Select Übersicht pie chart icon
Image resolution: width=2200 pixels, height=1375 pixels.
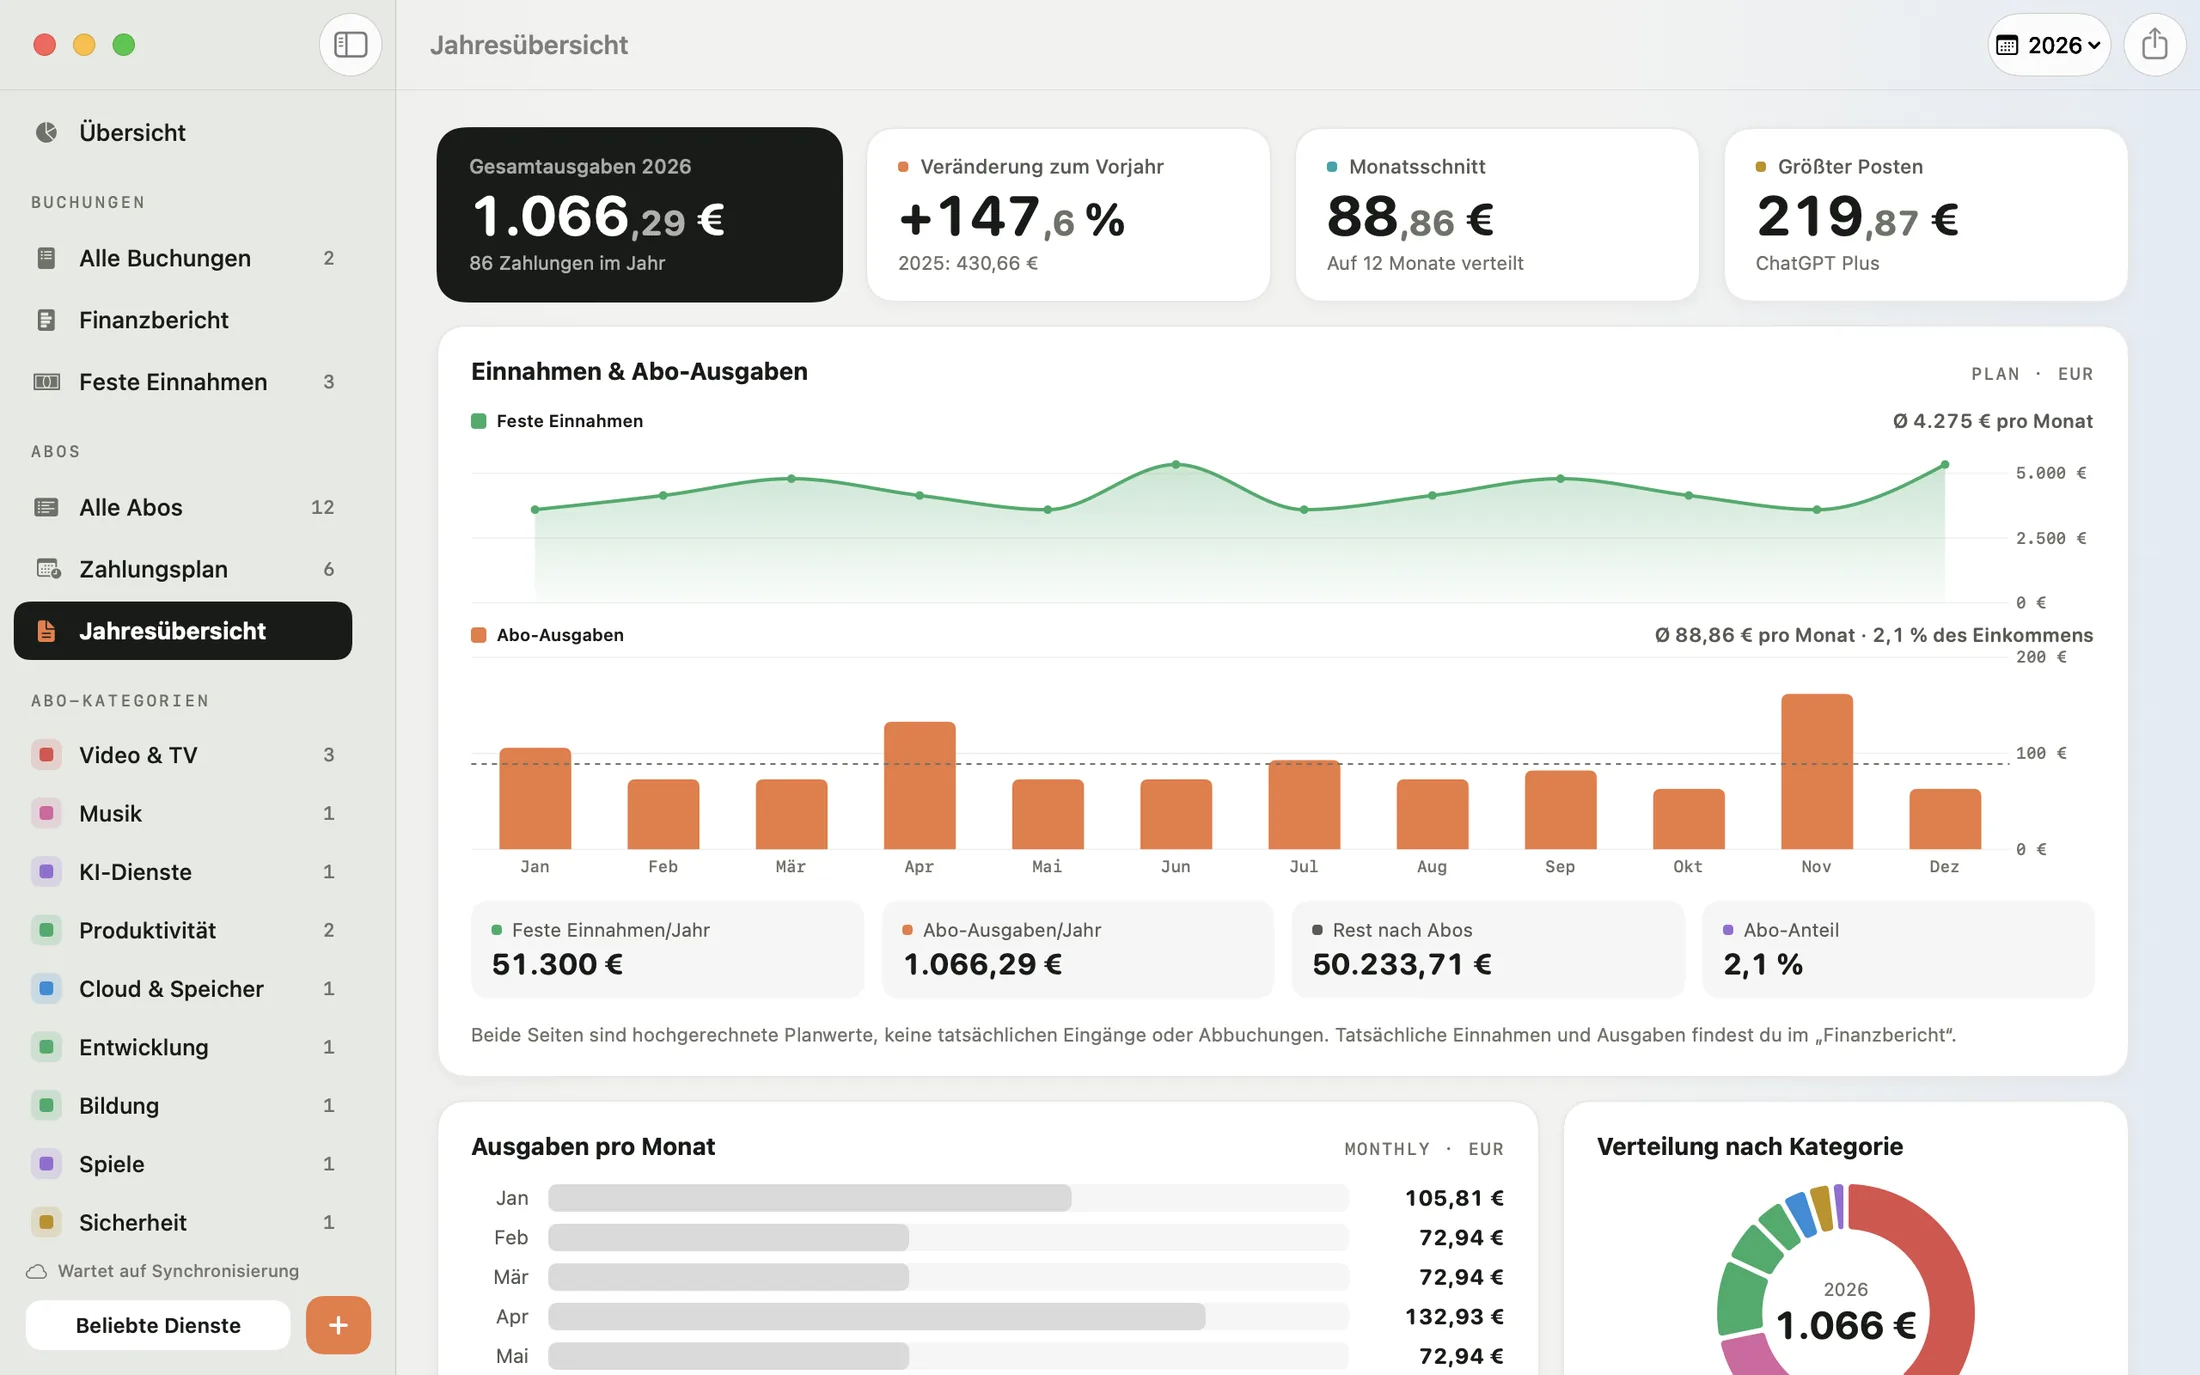click(46, 132)
